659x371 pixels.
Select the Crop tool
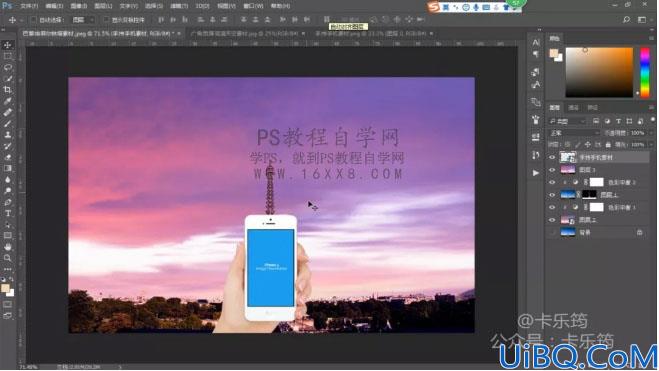(x=8, y=90)
